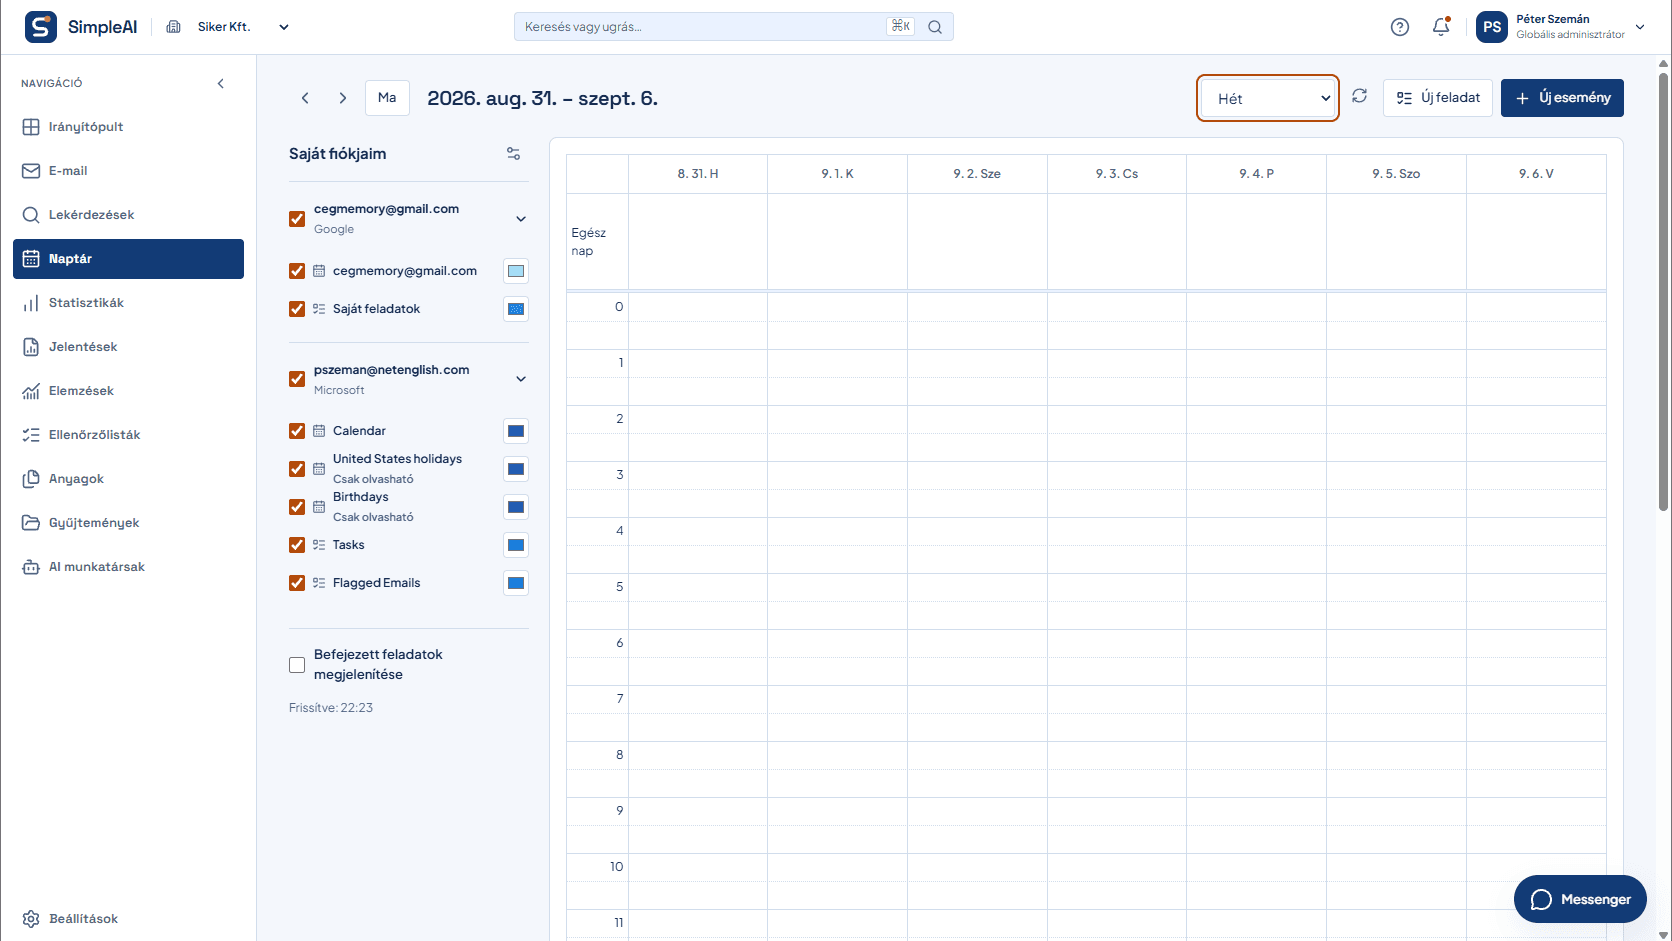Viewport: 1672px width, 941px height.
Task: Click the calendar refresh icon
Action: pyautogui.click(x=1359, y=96)
